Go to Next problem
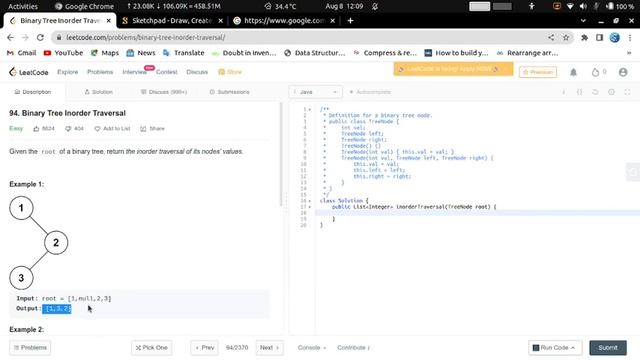Screen dimensions: 640x360 [x=269, y=348]
